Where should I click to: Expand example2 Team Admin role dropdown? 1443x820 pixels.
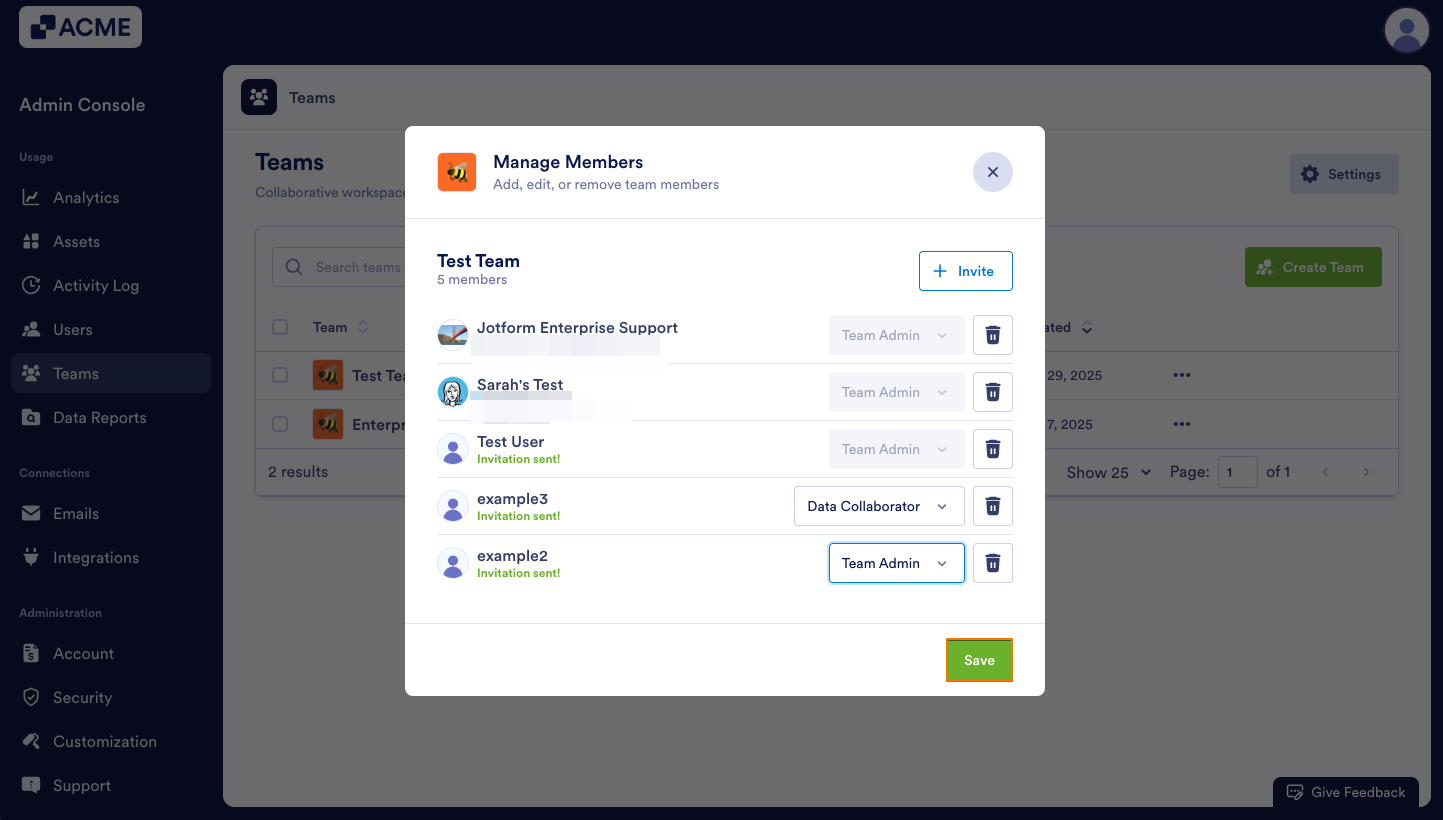896,563
